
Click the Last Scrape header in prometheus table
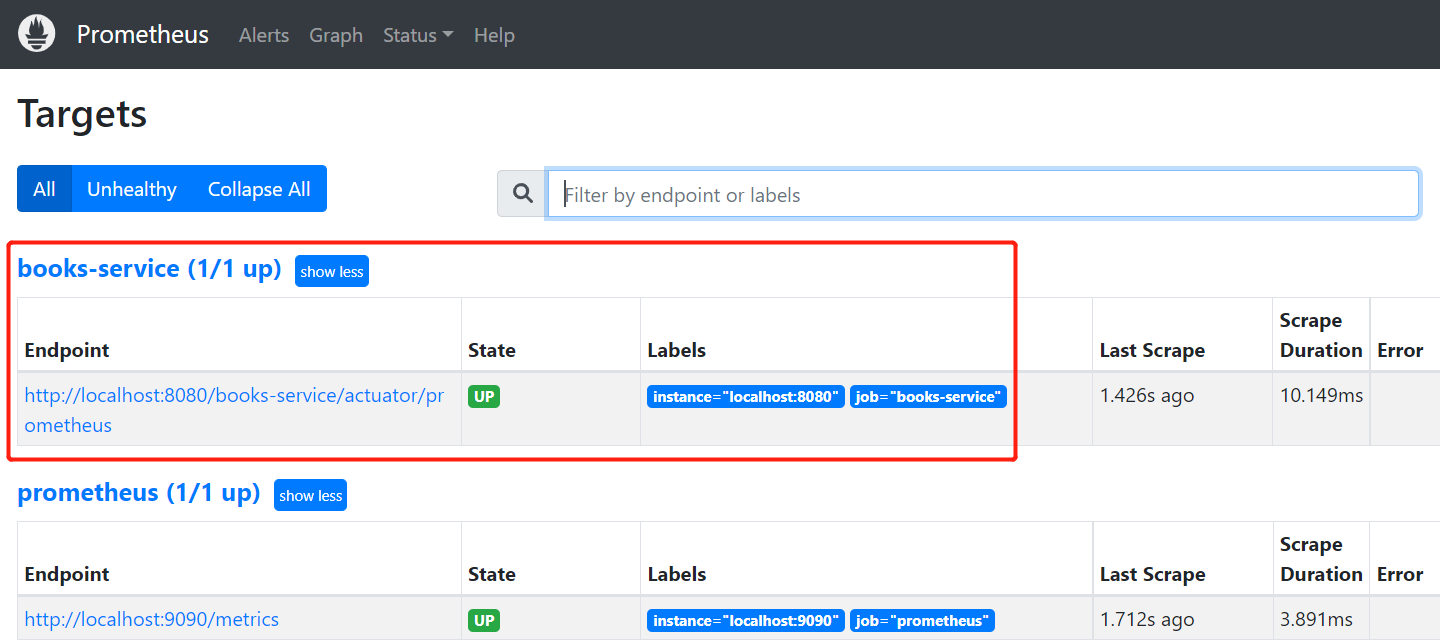pyautogui.click(x=1152, y=574)
